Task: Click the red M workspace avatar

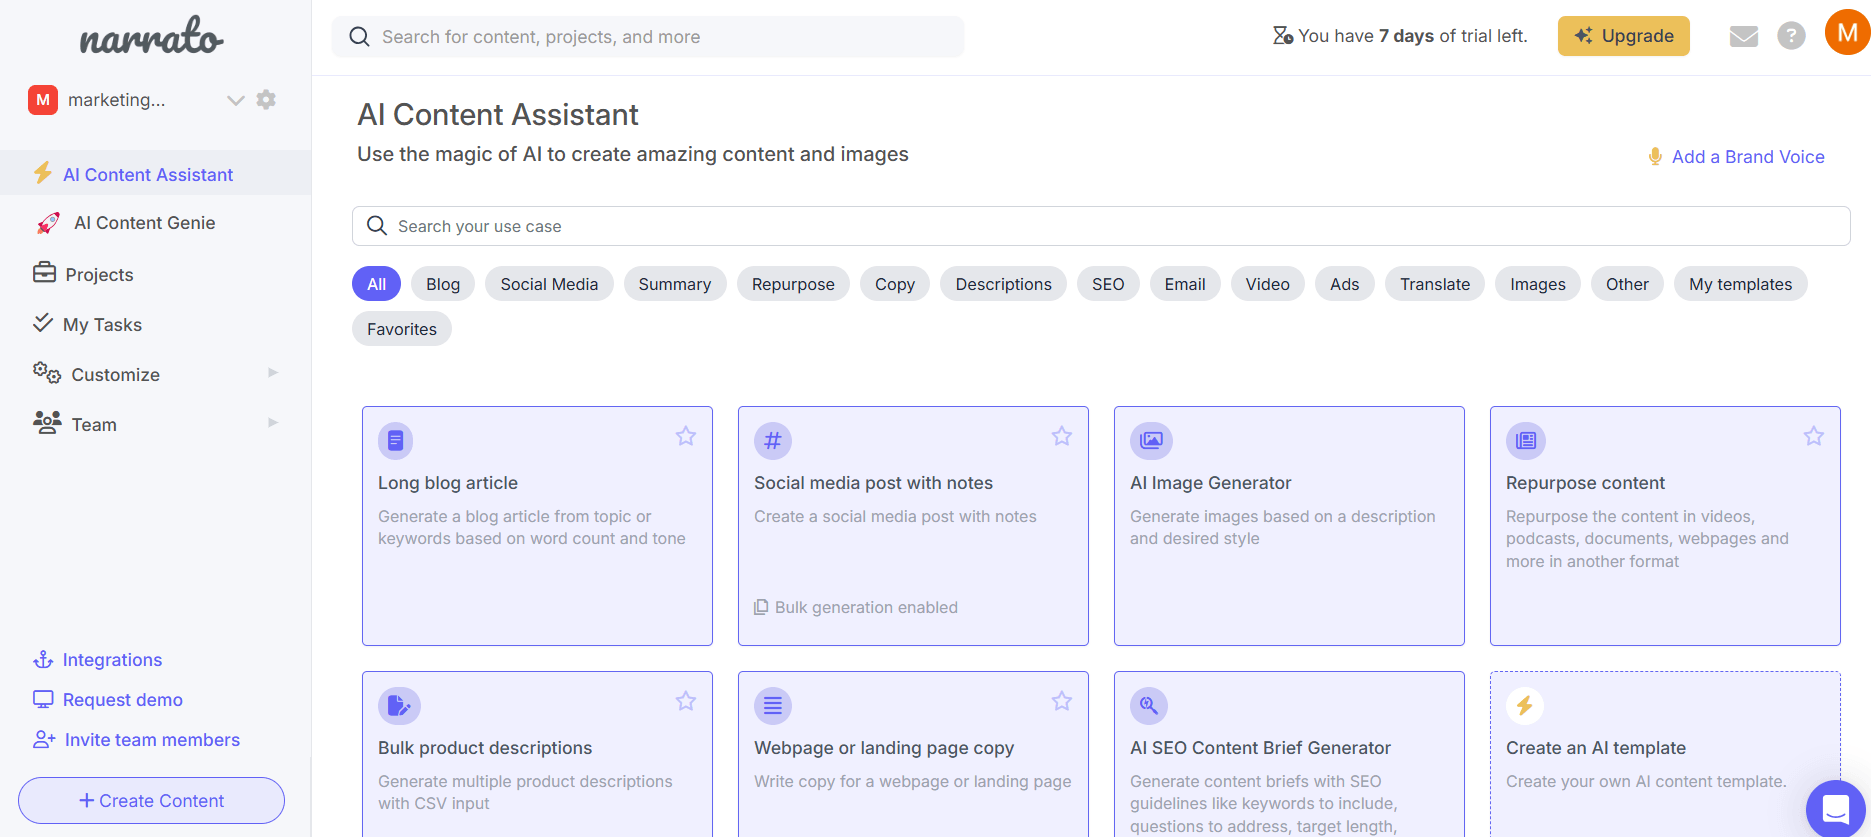Action: 43,100
